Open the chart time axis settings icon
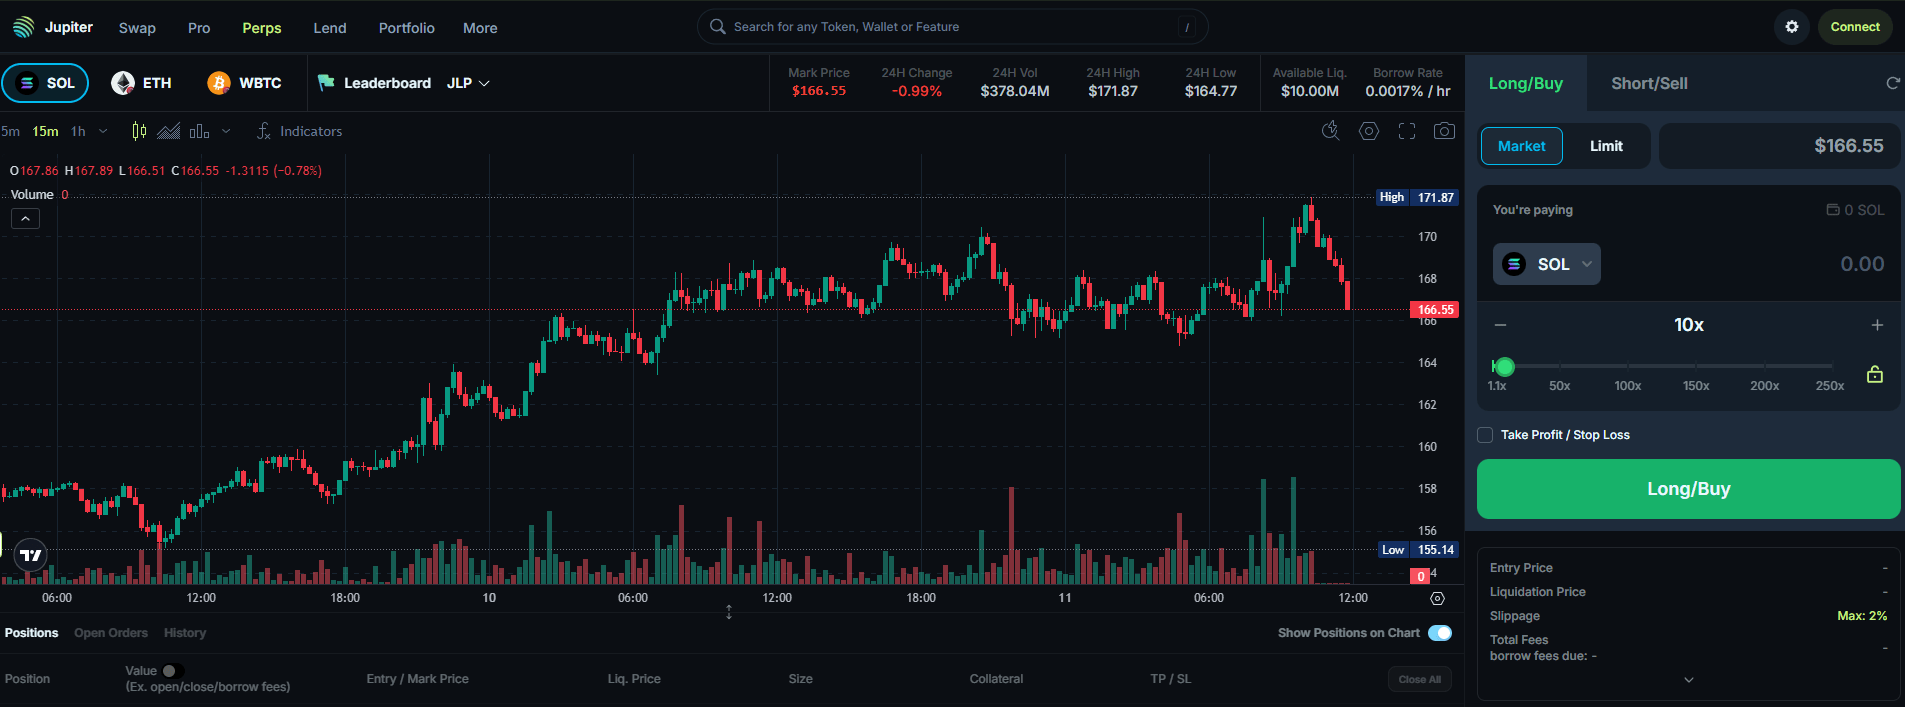This screenshot has width=1905, height=707. coord(1437,598)
